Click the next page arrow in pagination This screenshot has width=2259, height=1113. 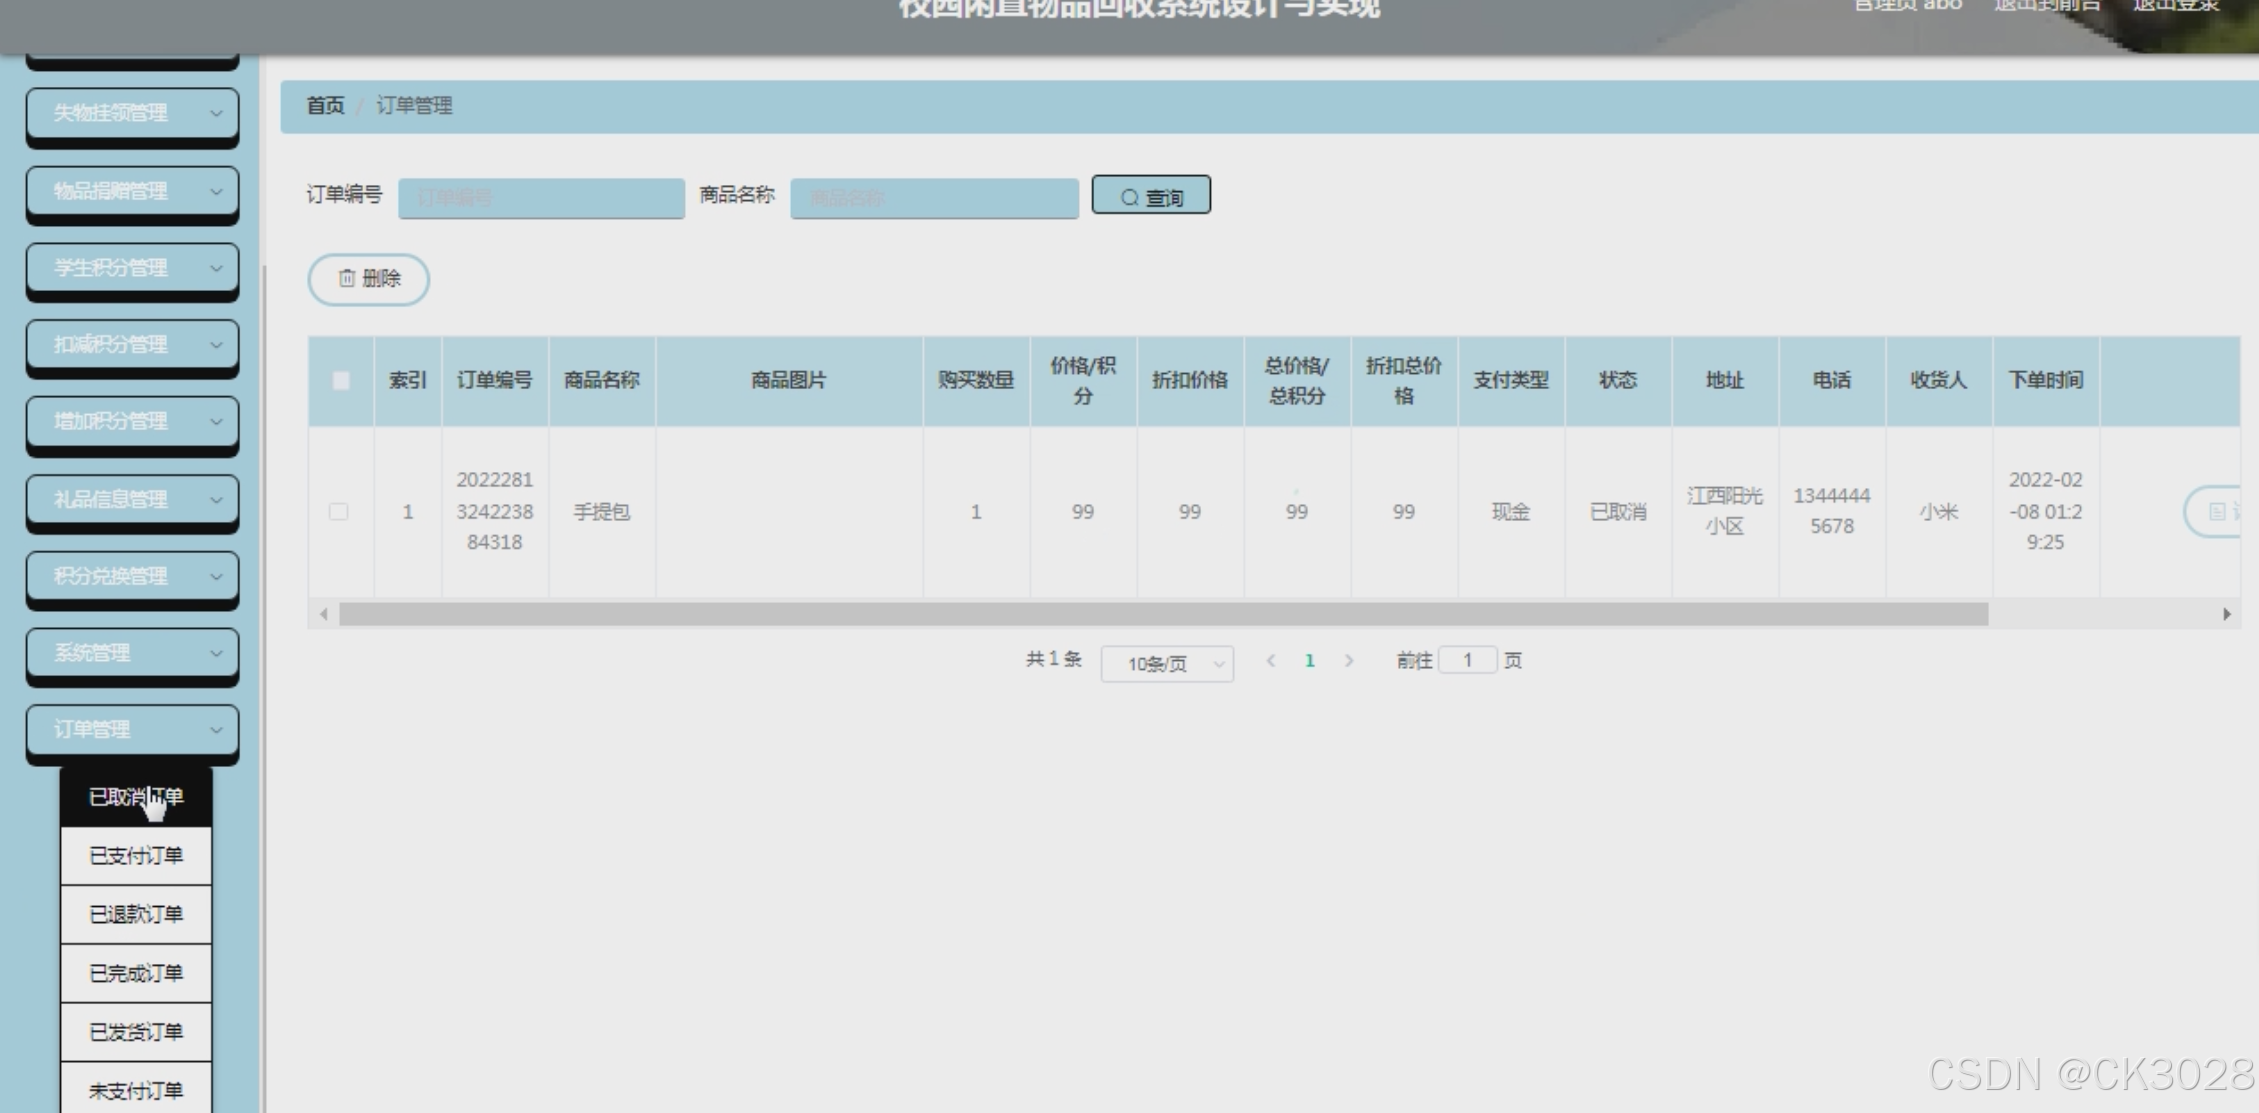pyautogui.click(x=1349, y=661)
